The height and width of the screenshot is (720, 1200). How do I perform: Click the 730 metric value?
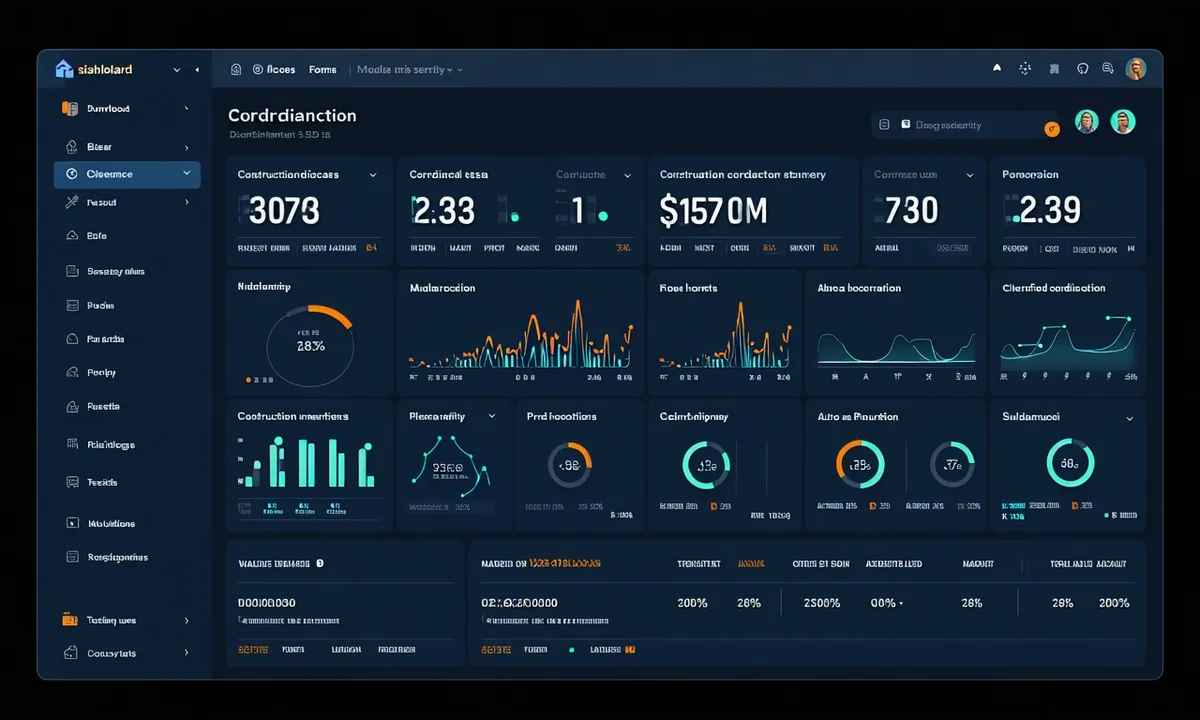[911, 210]
